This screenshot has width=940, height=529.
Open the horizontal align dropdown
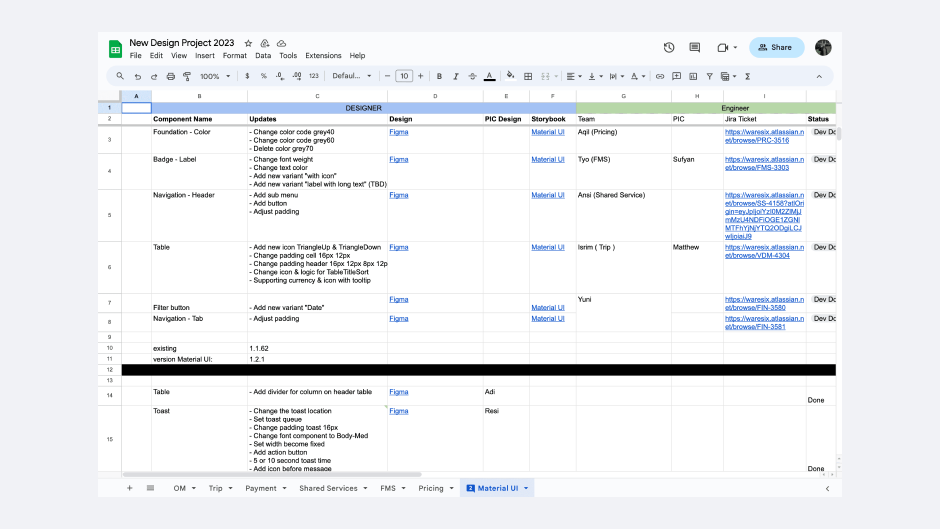[574, 76]
